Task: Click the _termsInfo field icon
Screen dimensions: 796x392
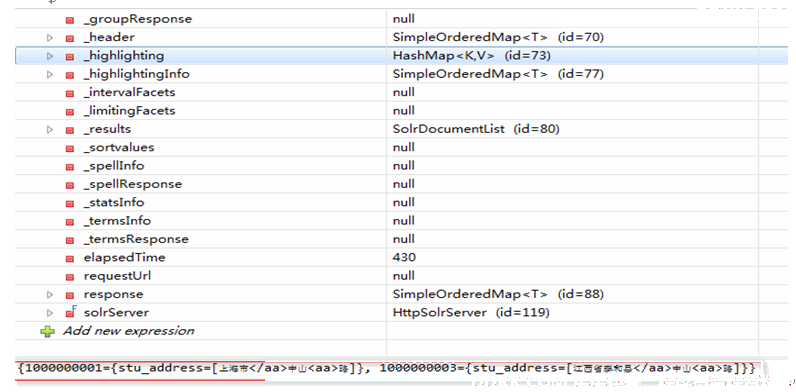Action: coord(70,221)
